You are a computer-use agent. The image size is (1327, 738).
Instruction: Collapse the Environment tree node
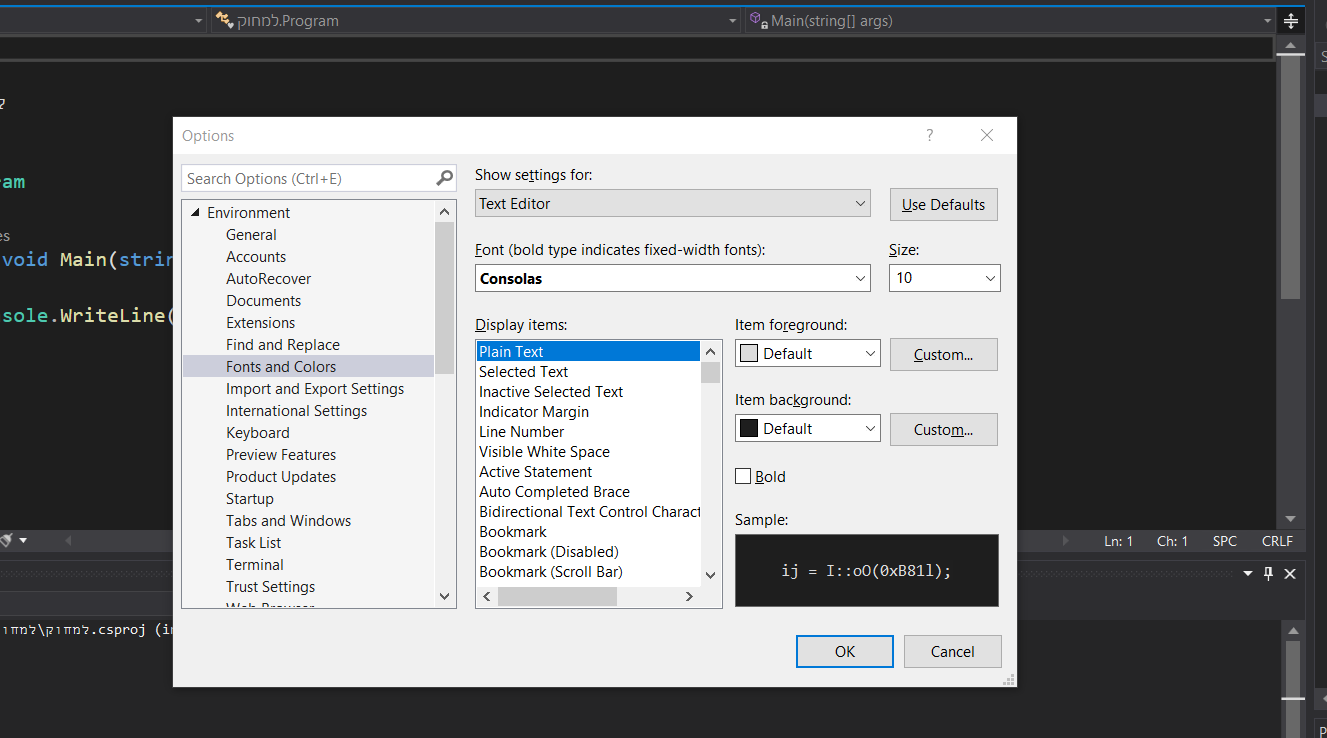tap(195, 212)
